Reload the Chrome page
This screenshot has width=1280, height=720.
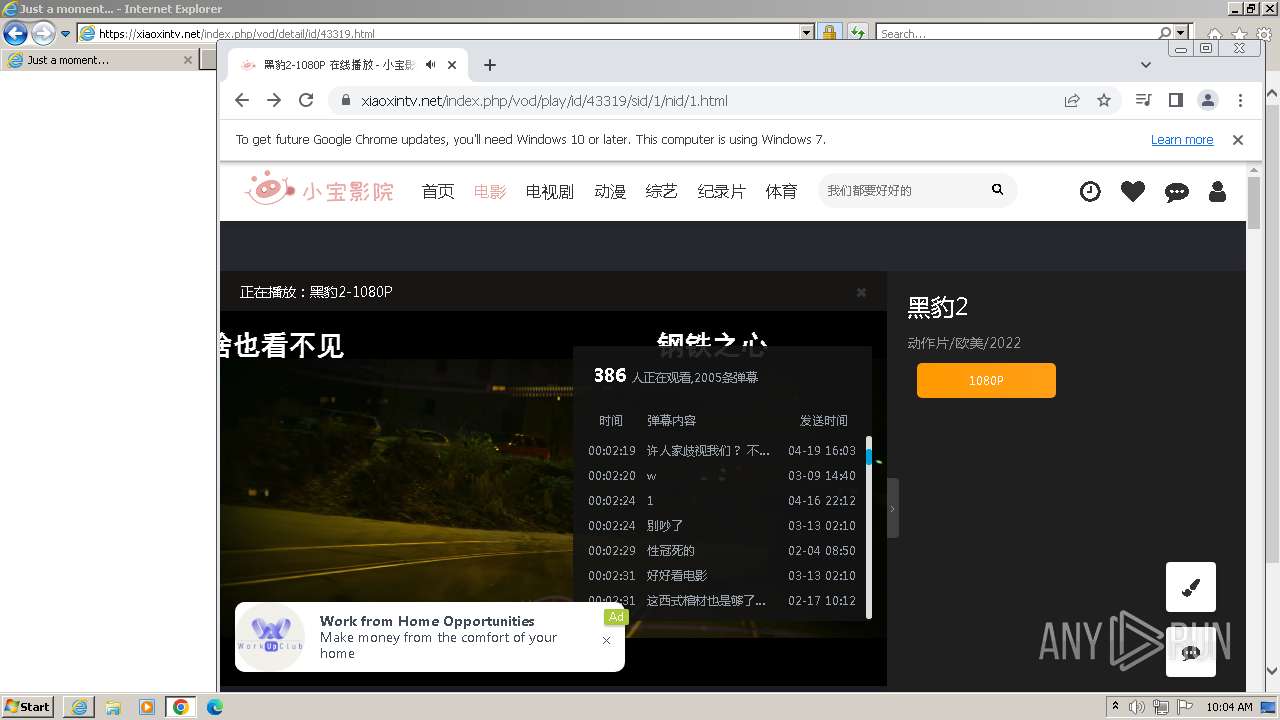[306, 100]
